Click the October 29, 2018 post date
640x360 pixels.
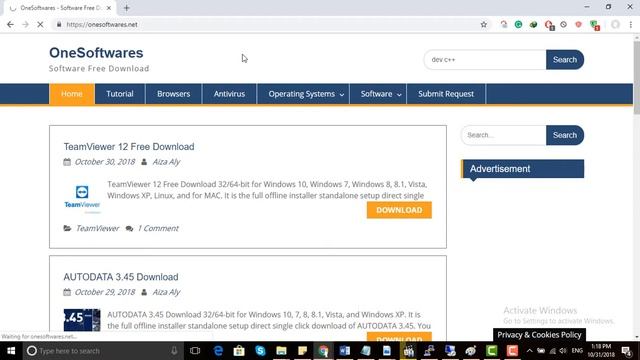(x=104, y=292)
